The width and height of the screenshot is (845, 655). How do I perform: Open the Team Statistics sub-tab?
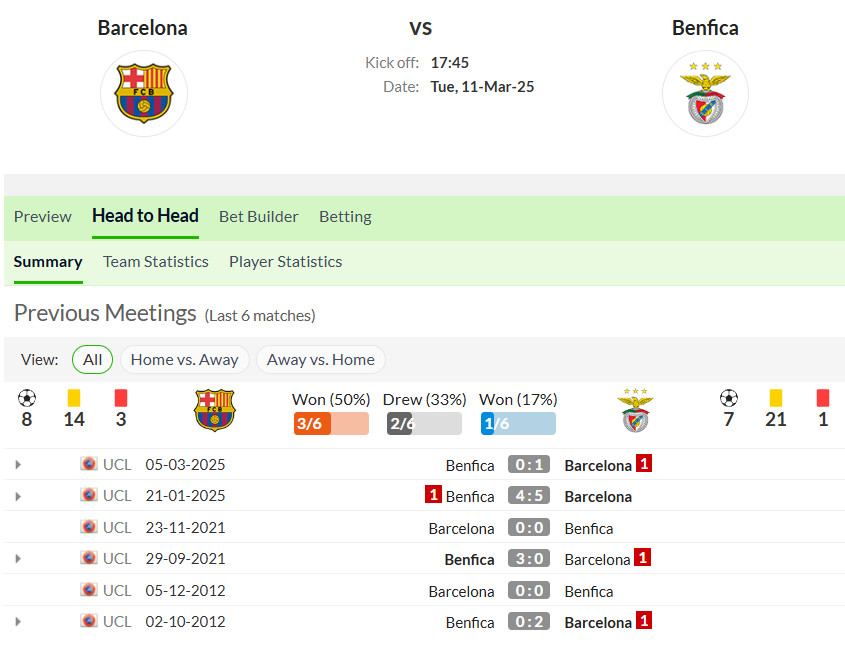tap(156, 262)
